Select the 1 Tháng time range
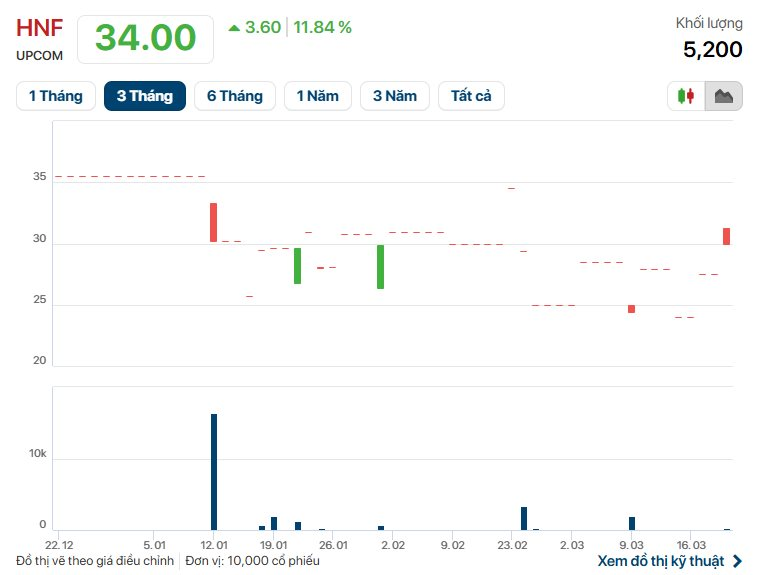 (56, 96)
